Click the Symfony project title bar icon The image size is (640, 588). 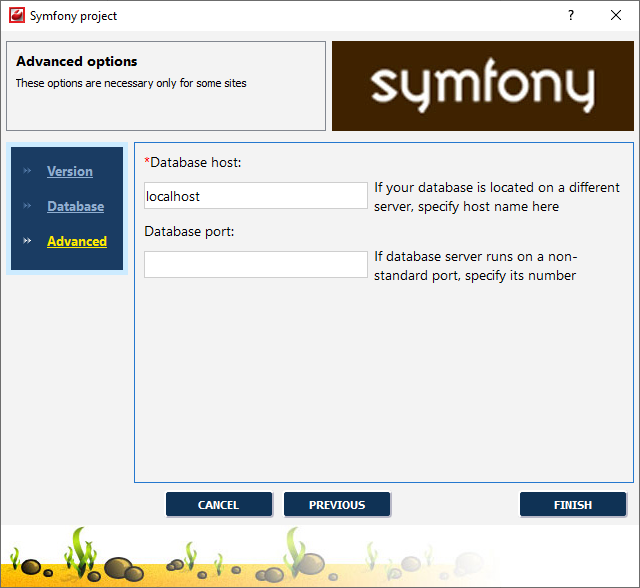point(17,16)
